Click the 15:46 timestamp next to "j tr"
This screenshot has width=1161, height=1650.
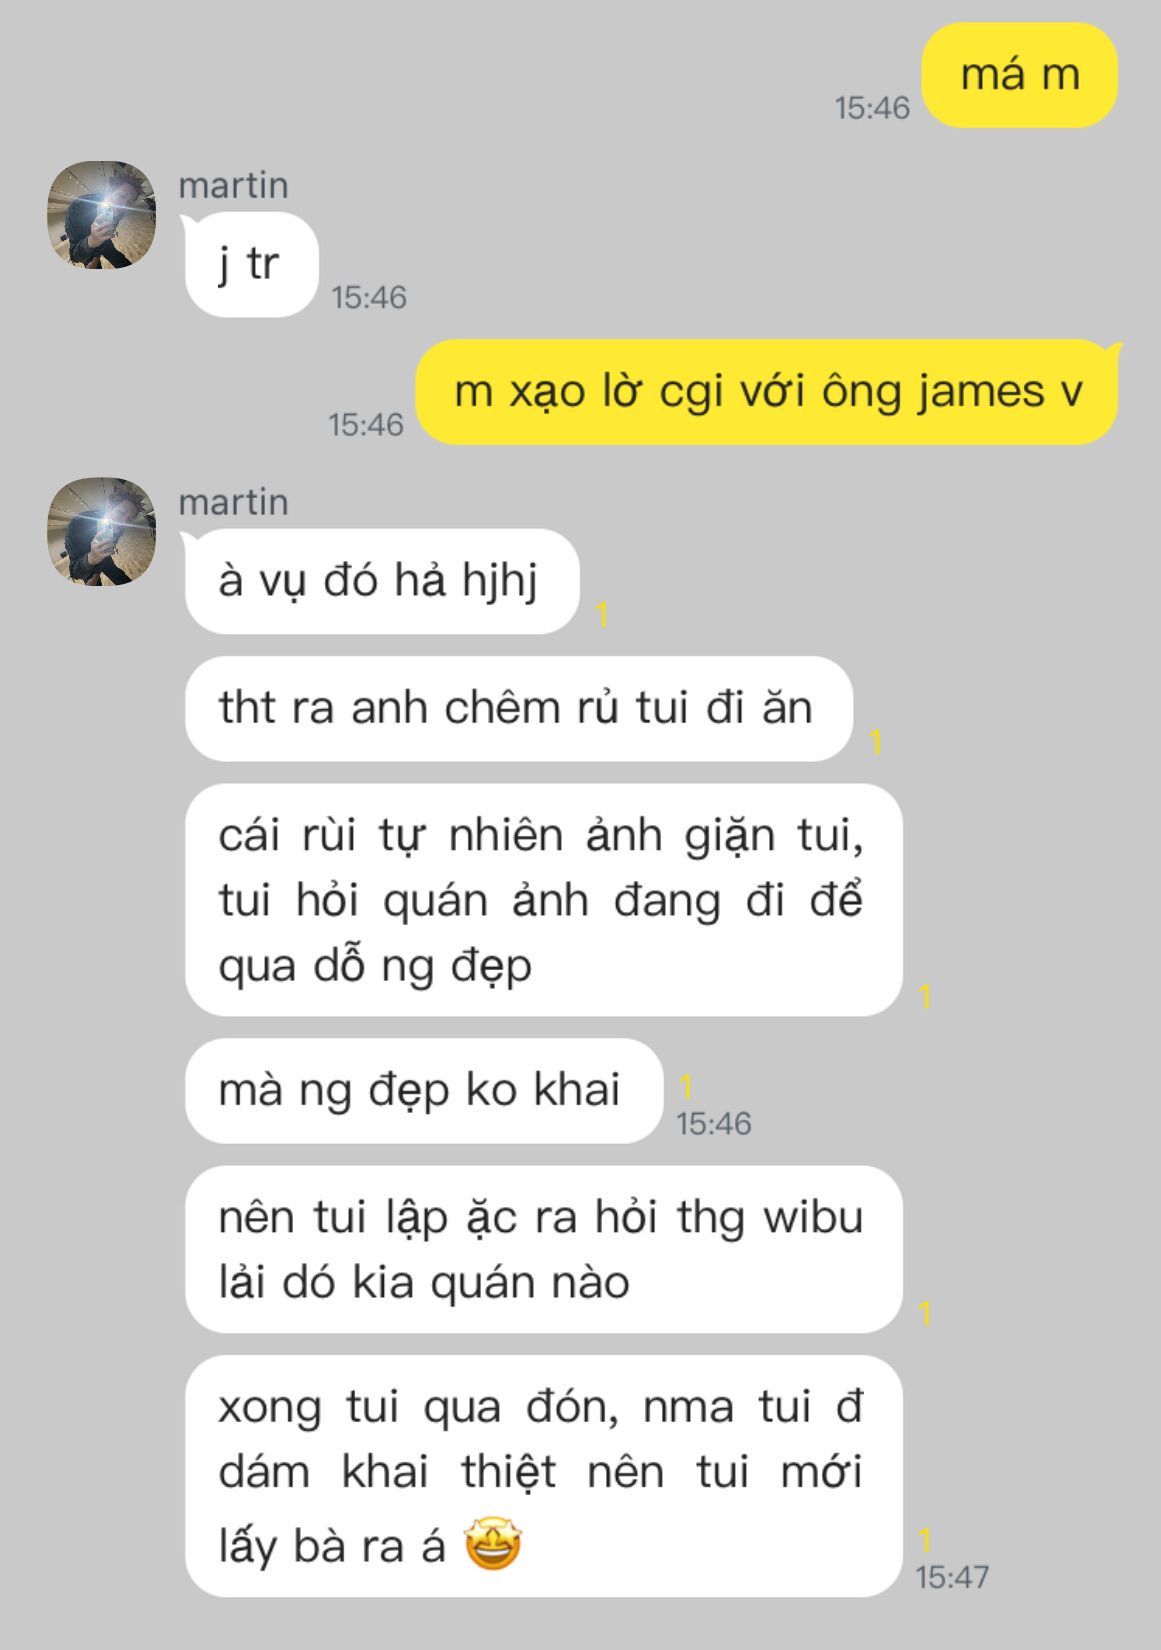[x=369, y=297]
